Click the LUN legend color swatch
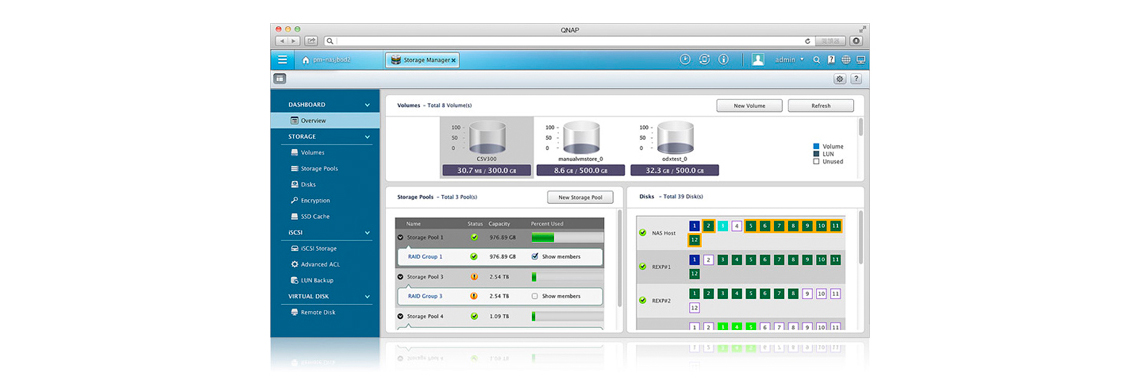The height and width of the screenshot is (380, 1140). click(816, 154)
